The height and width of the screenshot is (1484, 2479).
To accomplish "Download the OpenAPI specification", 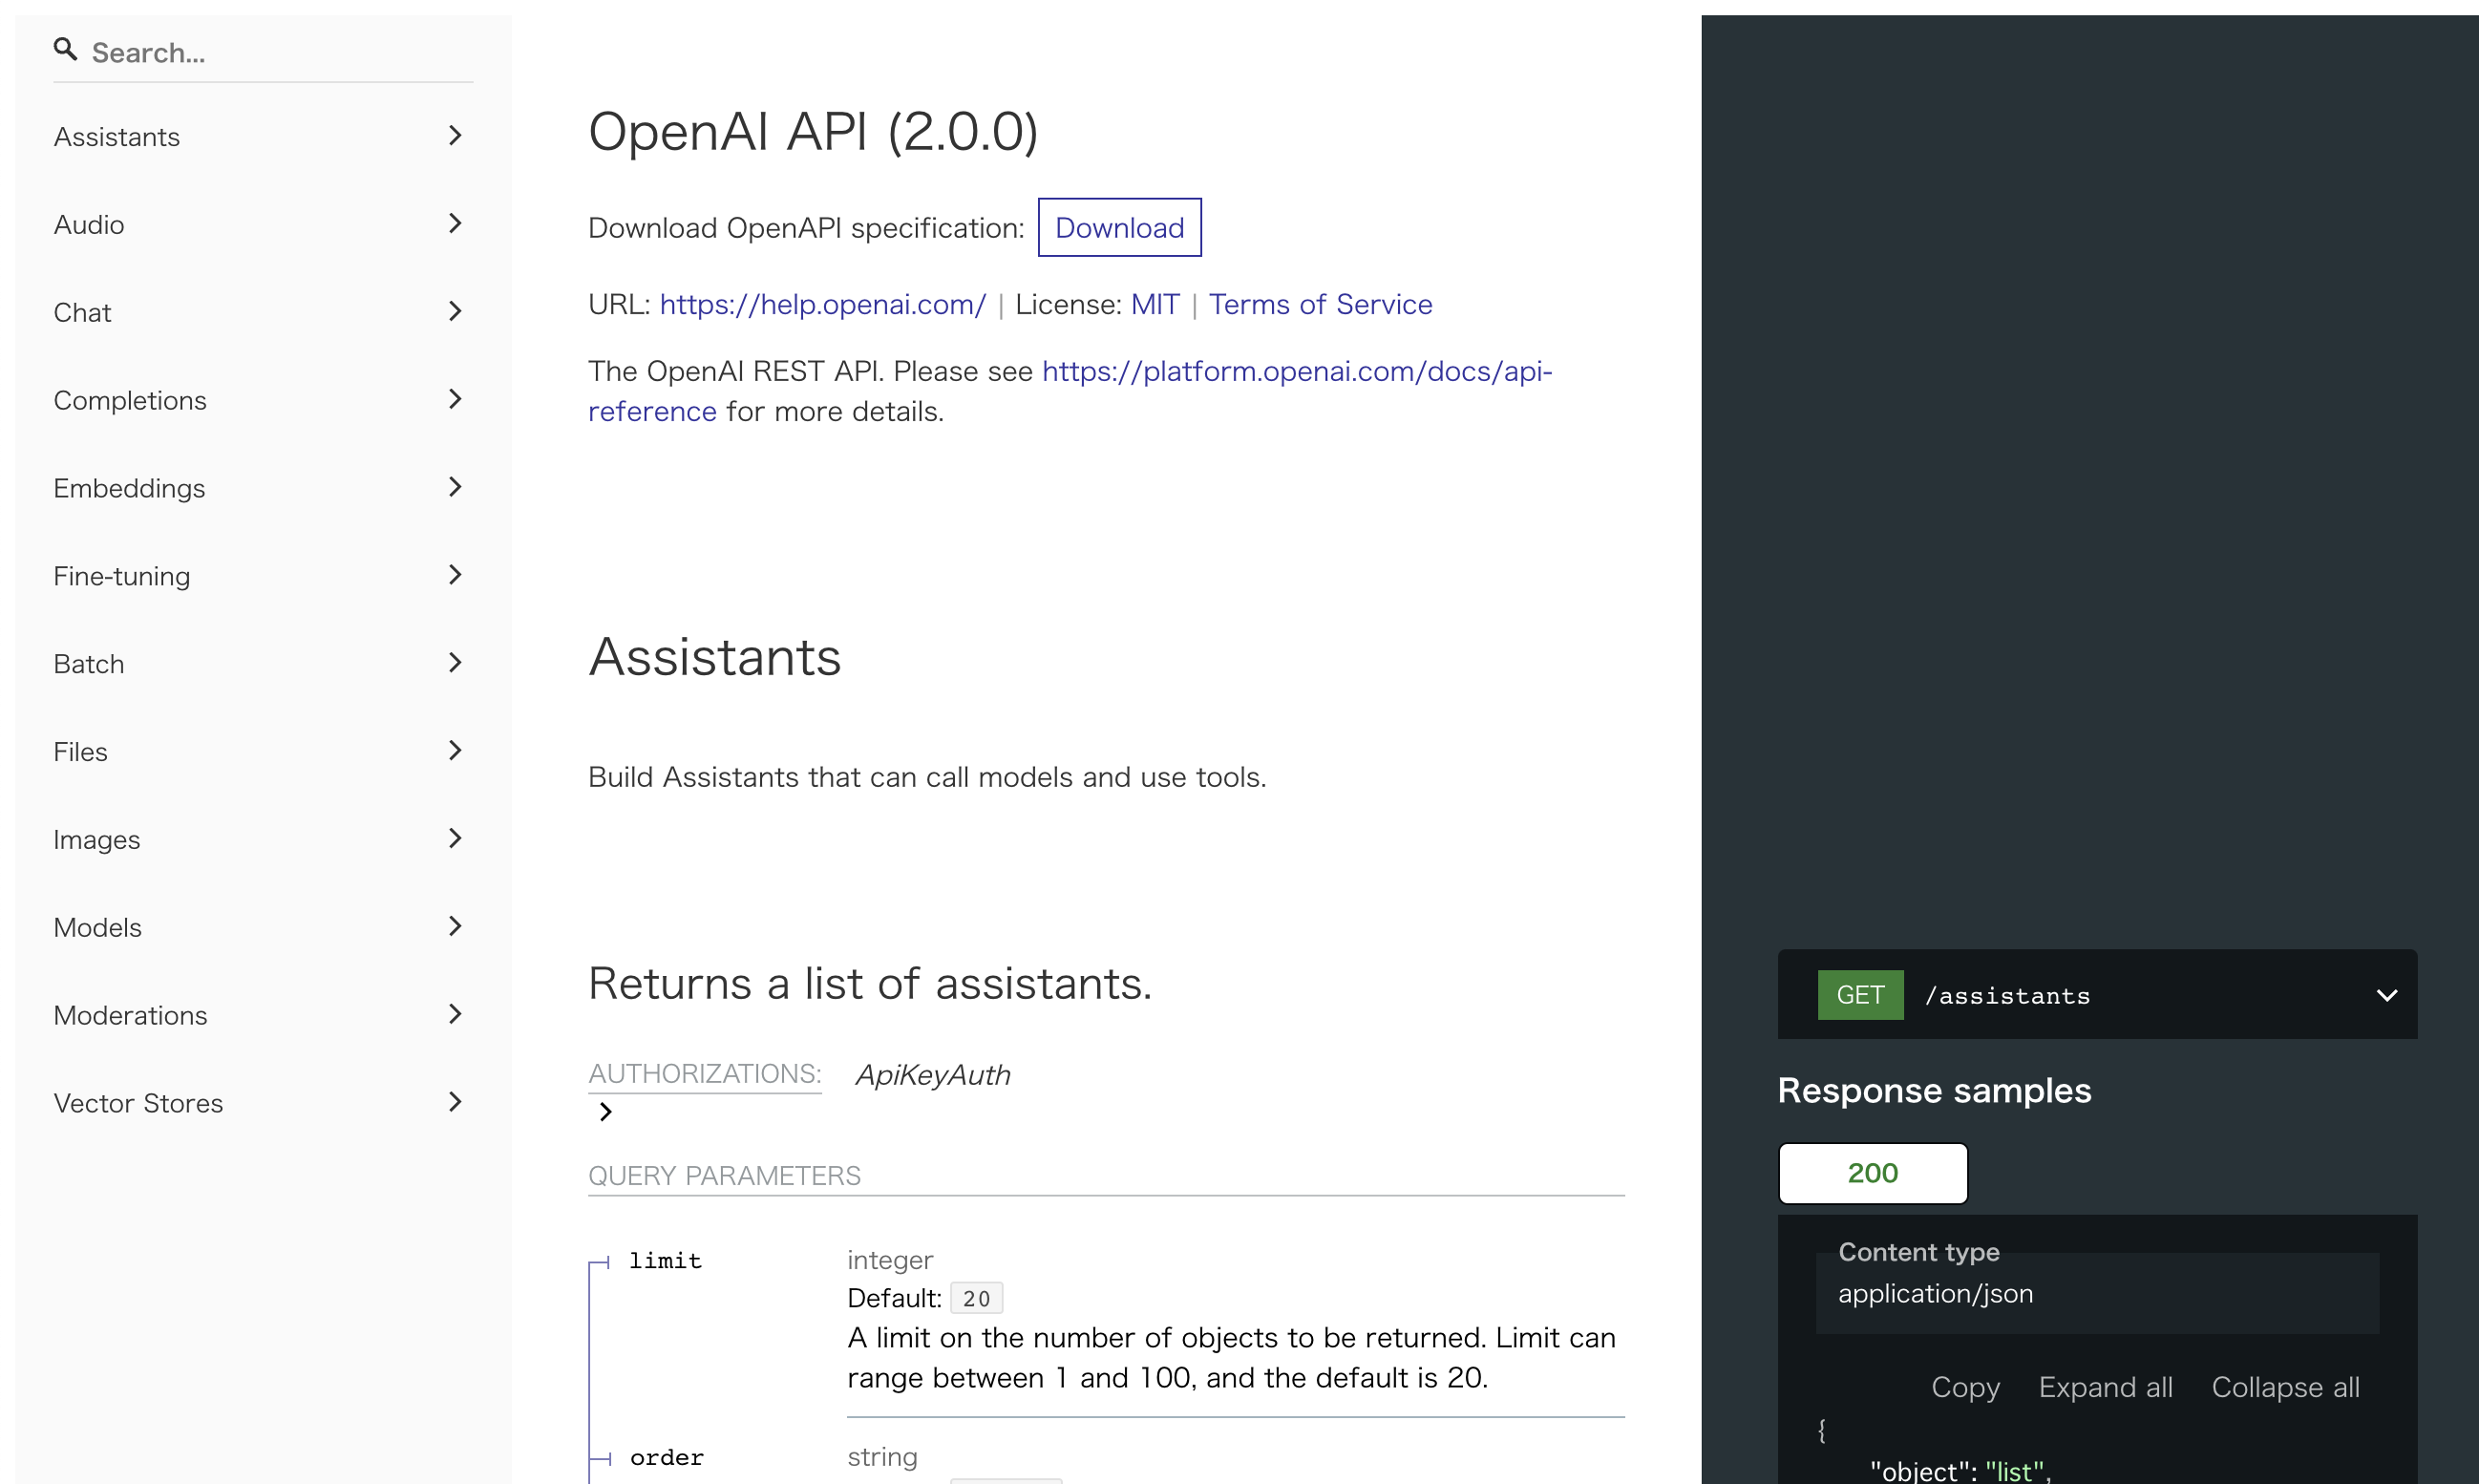I will 1119,228.
